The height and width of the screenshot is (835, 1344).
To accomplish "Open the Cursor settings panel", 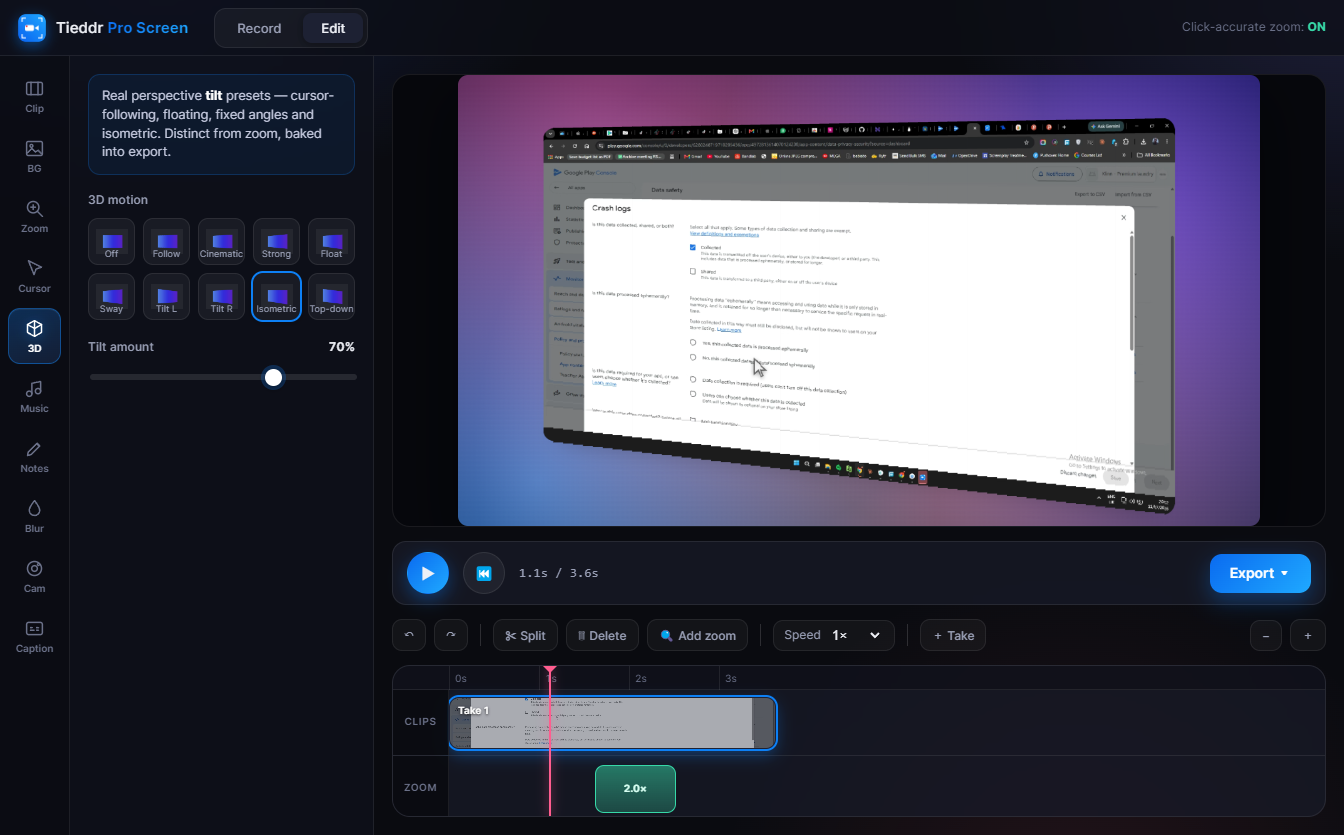I will pos(34,277).
